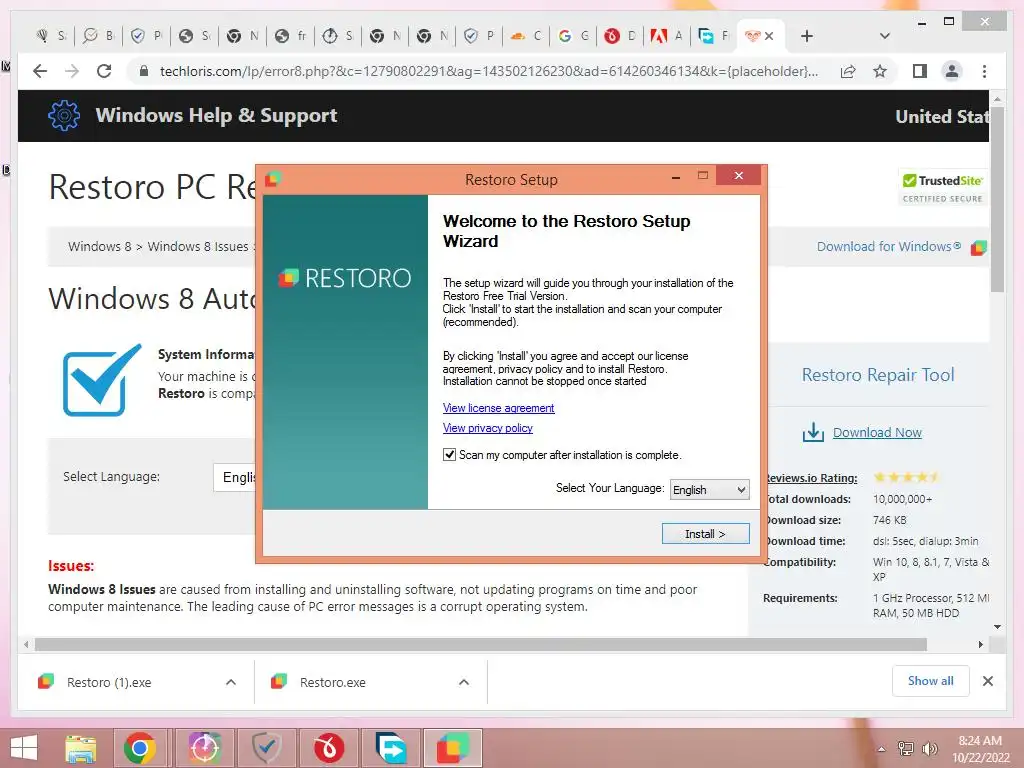
Task: Click the gear logo of Windows Help & Support
Action: coord(63,116)
